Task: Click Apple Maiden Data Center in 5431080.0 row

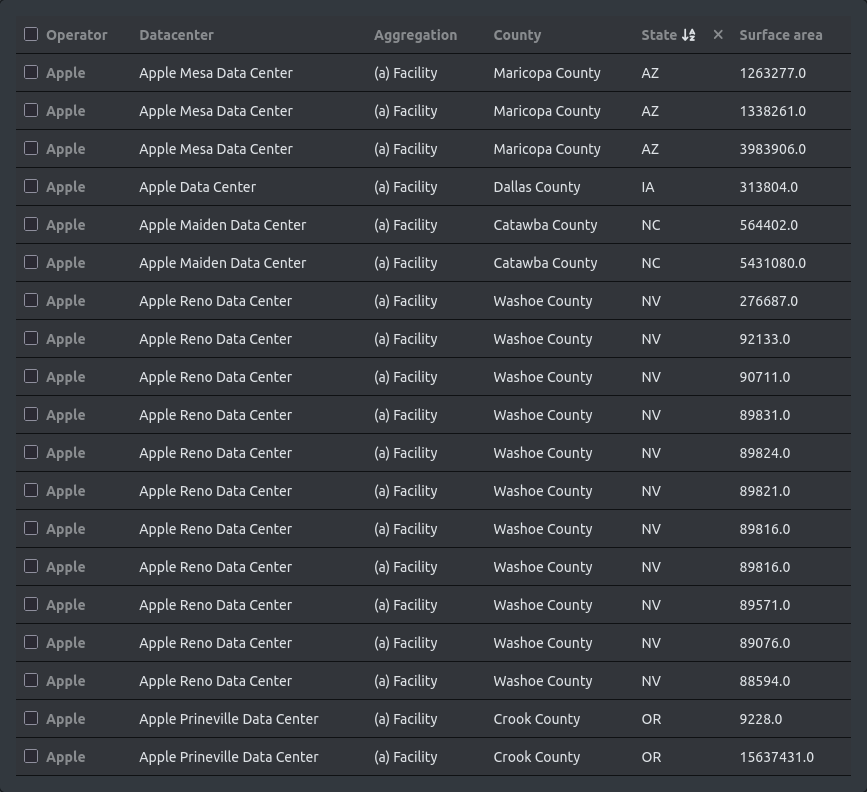Action: [222, 263]
